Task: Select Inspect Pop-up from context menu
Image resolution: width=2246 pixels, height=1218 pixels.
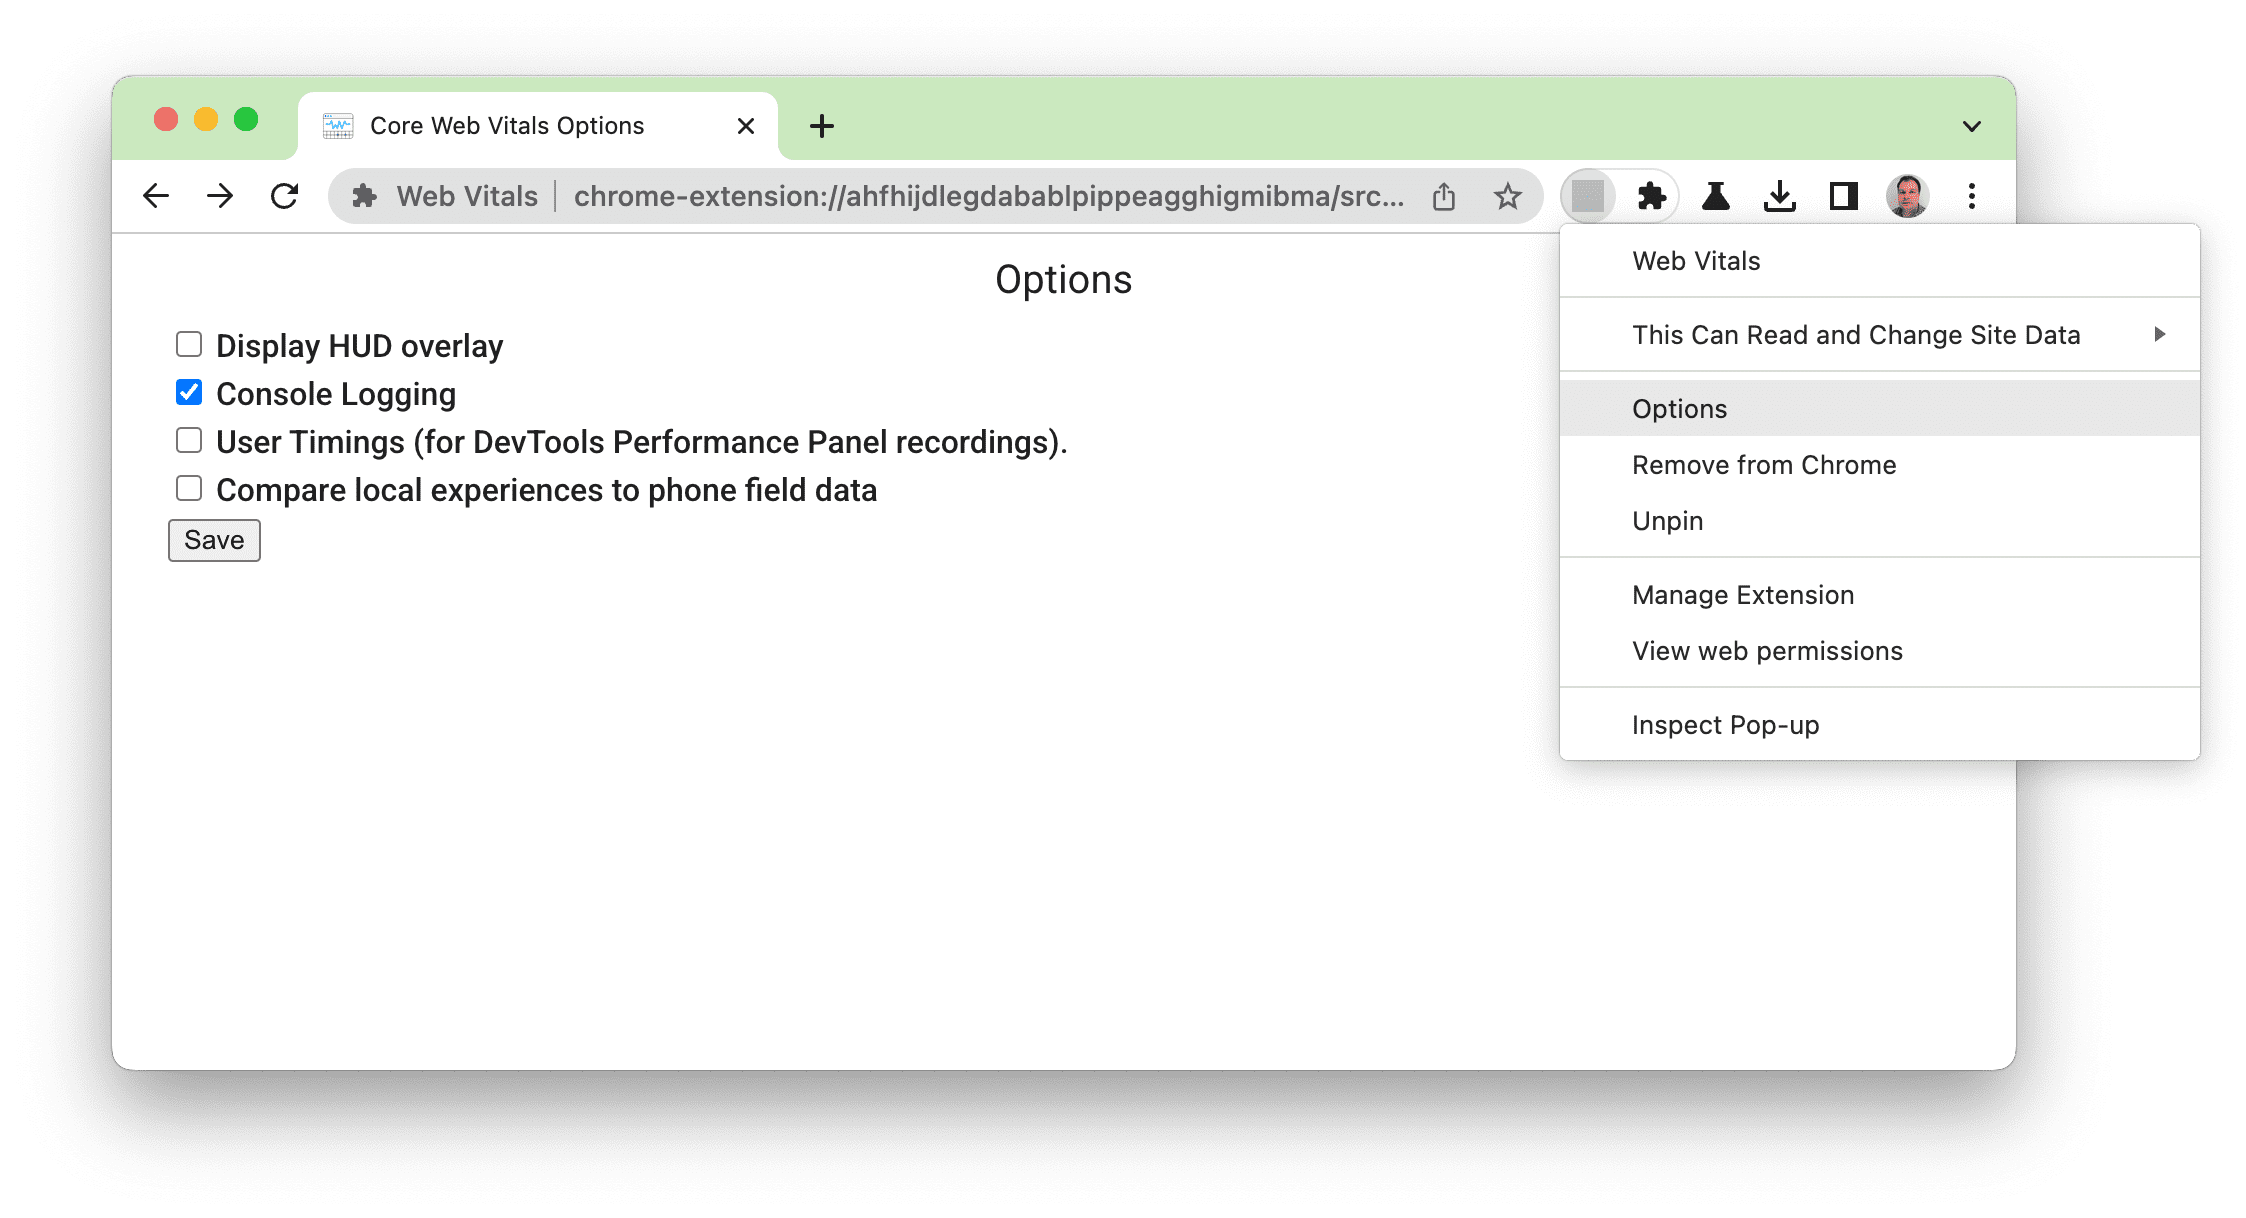Action: [x=1727, y=724]
